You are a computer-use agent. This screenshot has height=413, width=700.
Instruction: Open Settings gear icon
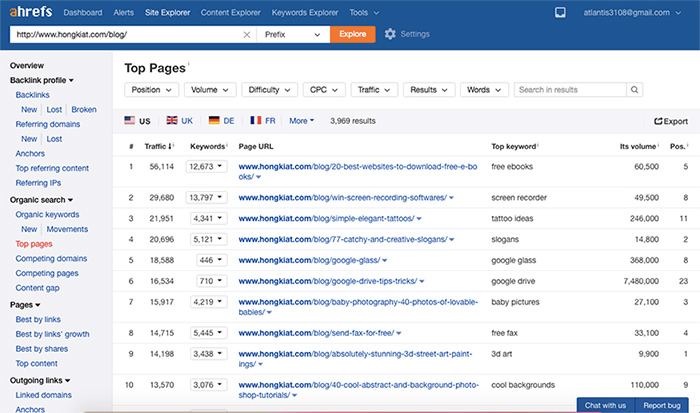[390, 34]
